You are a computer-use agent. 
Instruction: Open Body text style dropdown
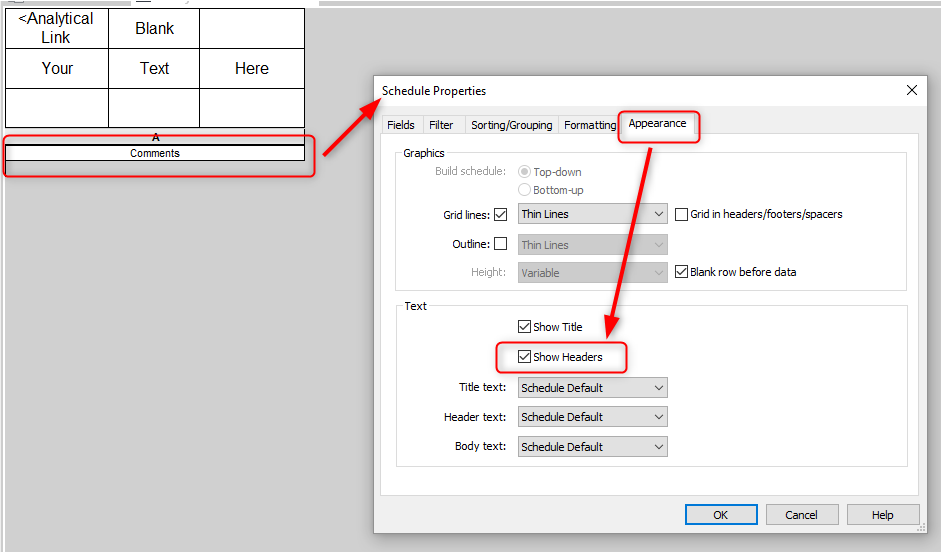pos(592,446)
